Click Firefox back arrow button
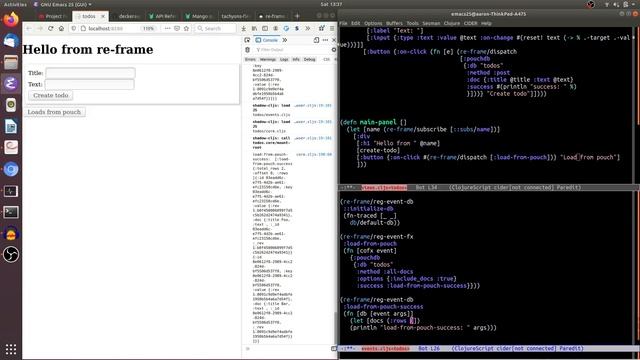 (29, 29)
